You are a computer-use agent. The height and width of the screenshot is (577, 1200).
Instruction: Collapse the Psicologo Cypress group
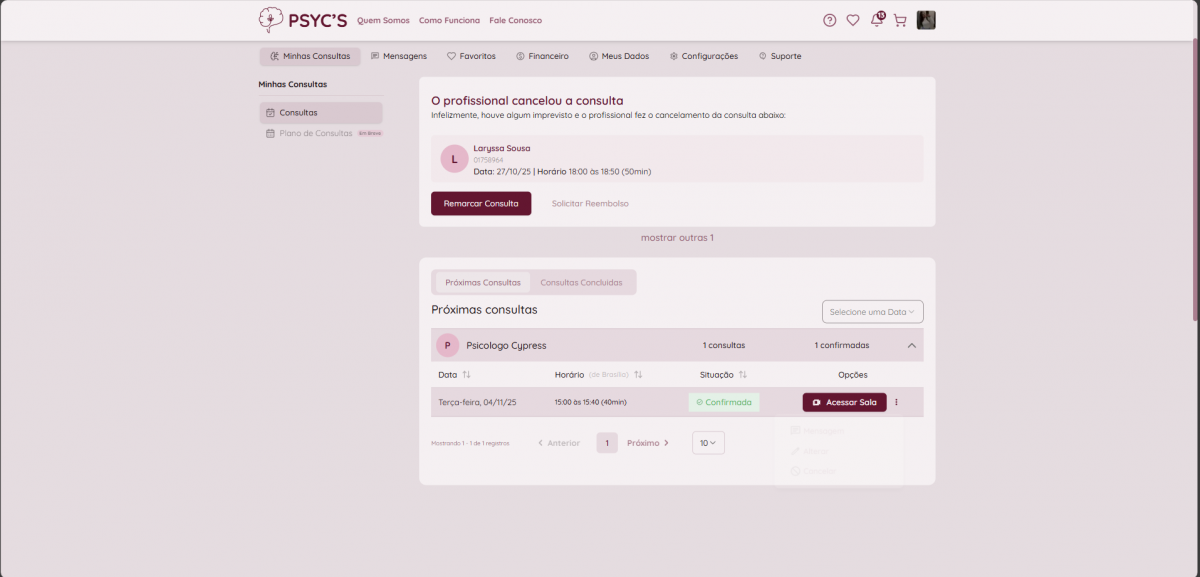pos(911,345)
